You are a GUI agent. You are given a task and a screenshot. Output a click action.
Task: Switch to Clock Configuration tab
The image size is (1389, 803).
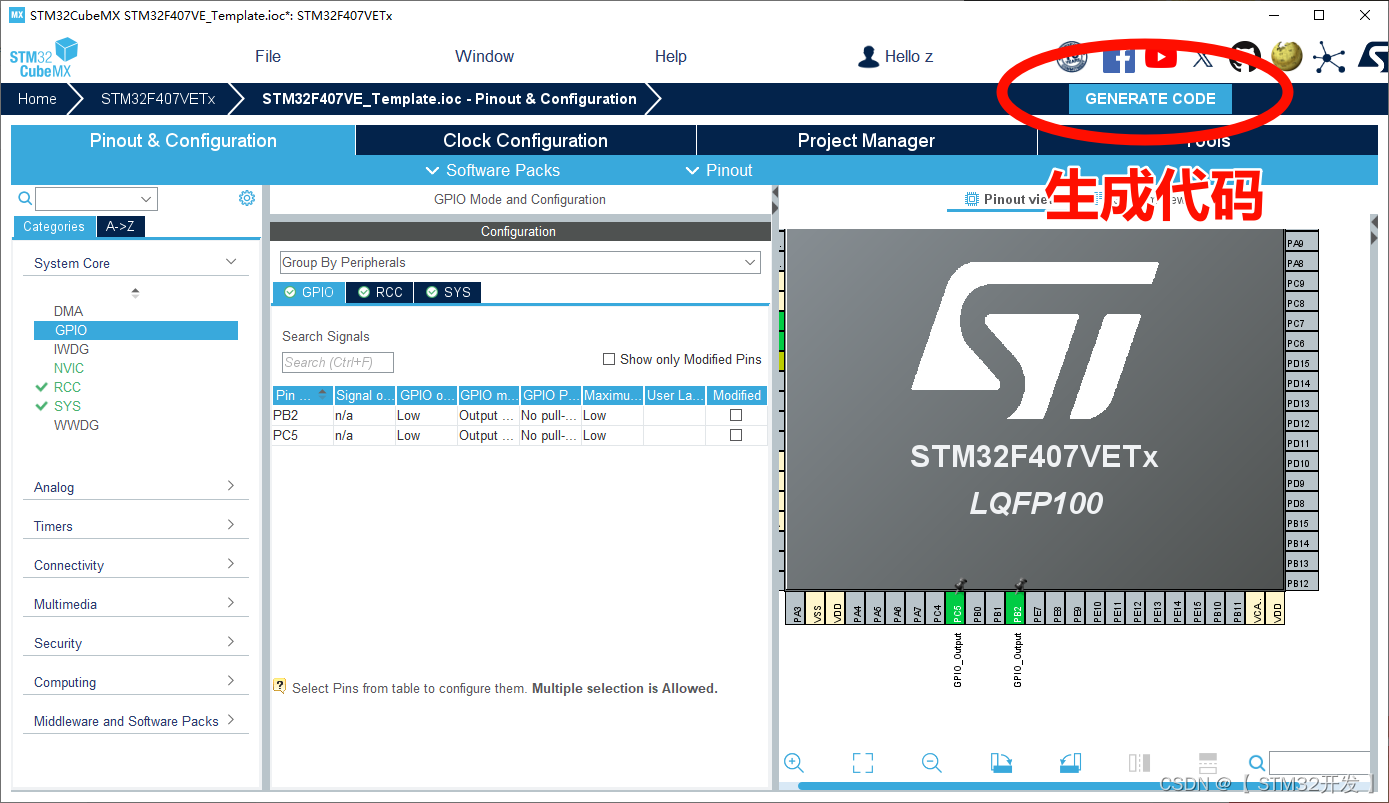click(526, 140)
